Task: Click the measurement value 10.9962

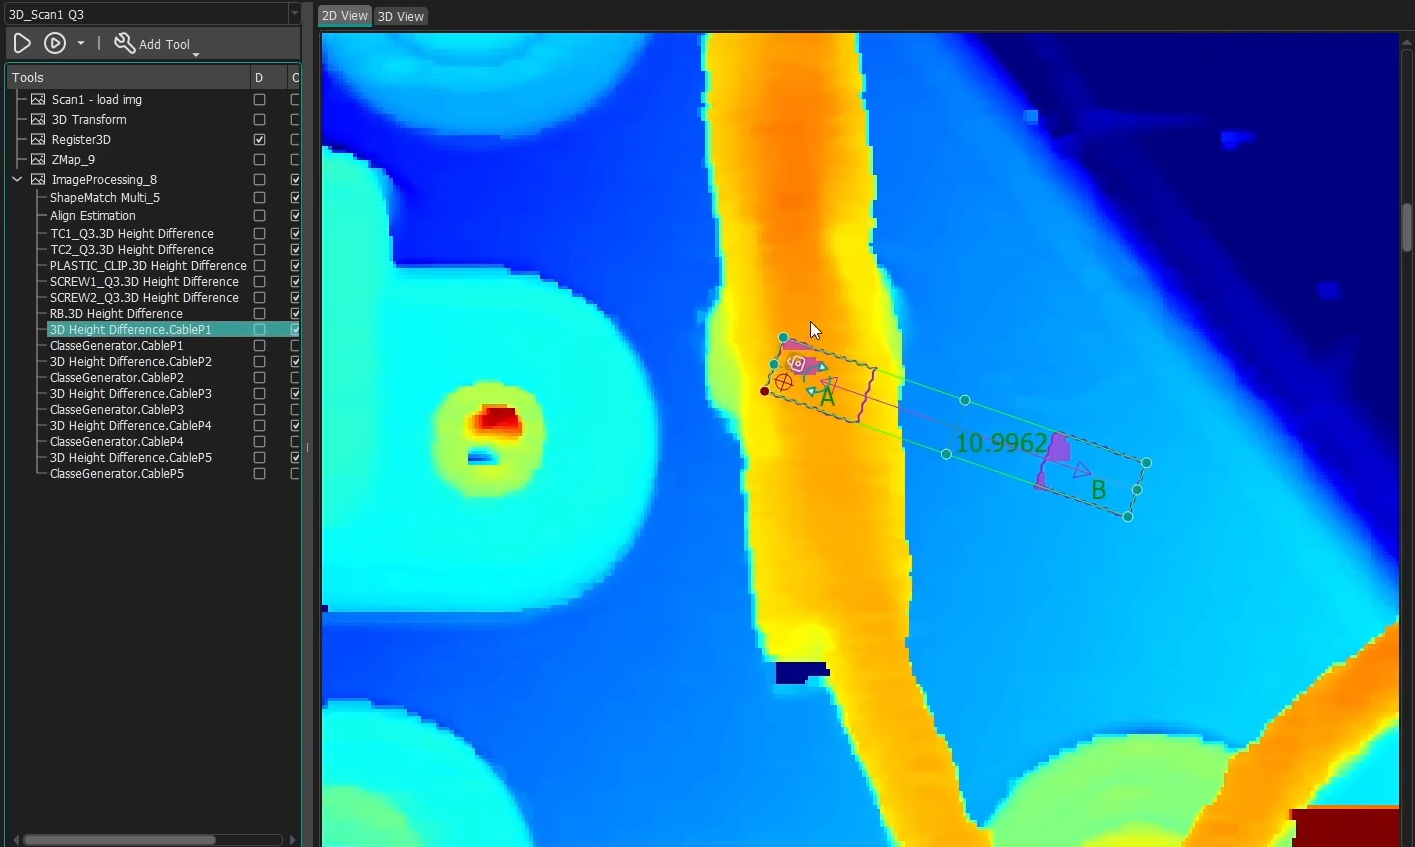Action: 1002,443
